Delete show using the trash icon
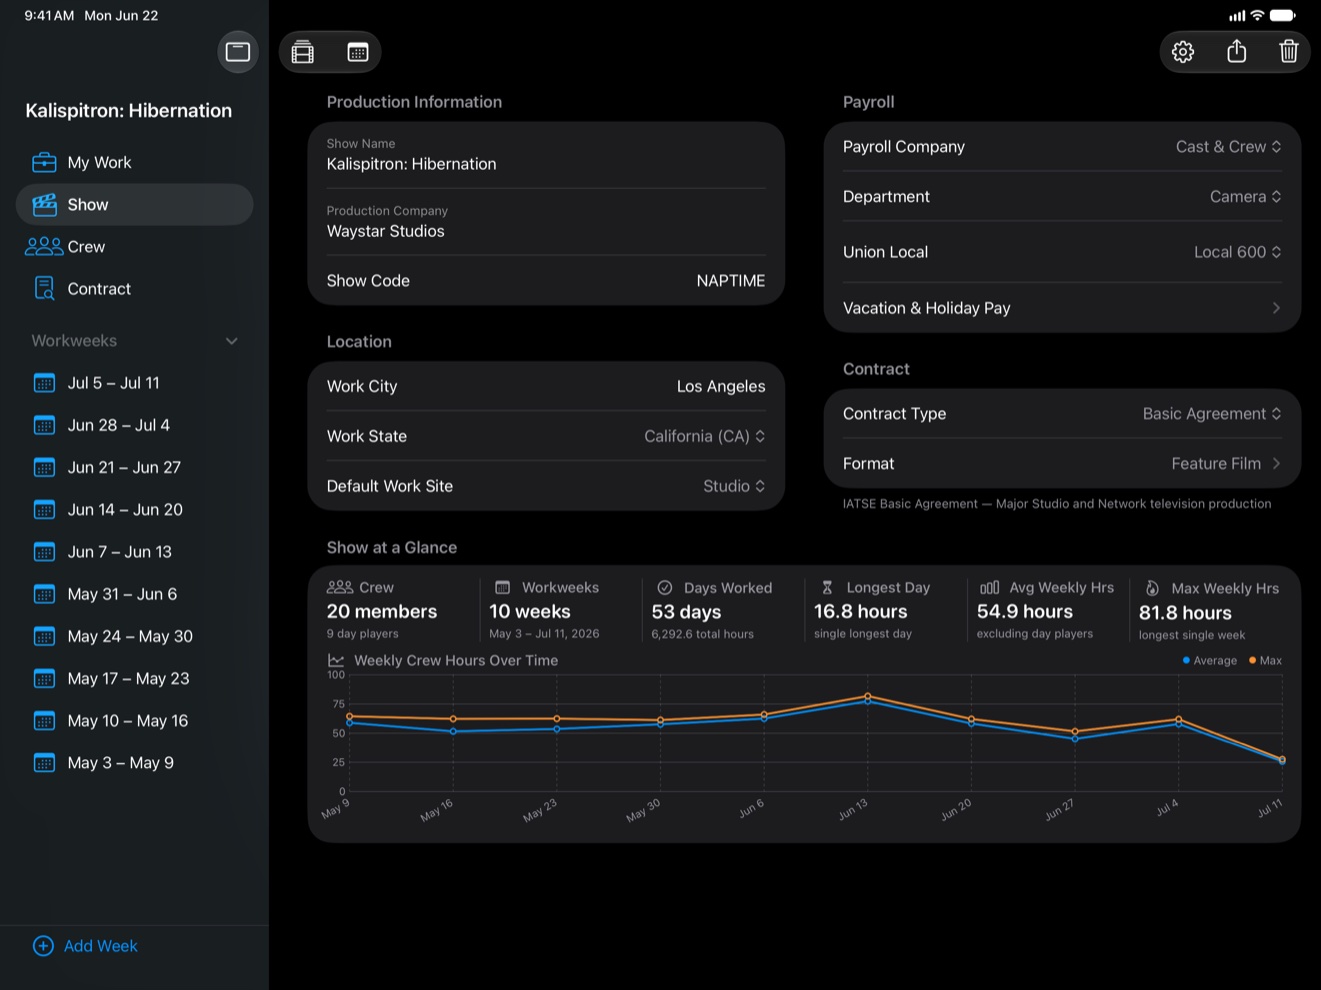Viewport: 1321px width, 990px height. point(1289,51)
